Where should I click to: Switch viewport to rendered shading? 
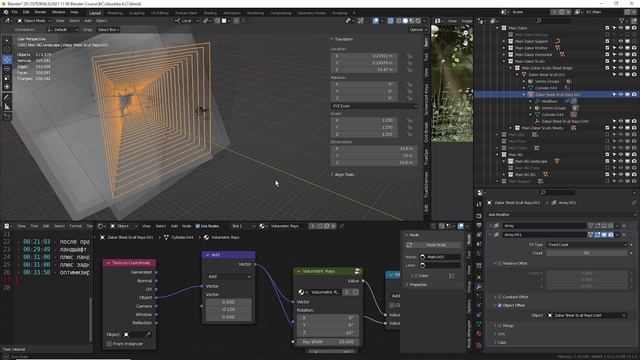pos(418,20)
